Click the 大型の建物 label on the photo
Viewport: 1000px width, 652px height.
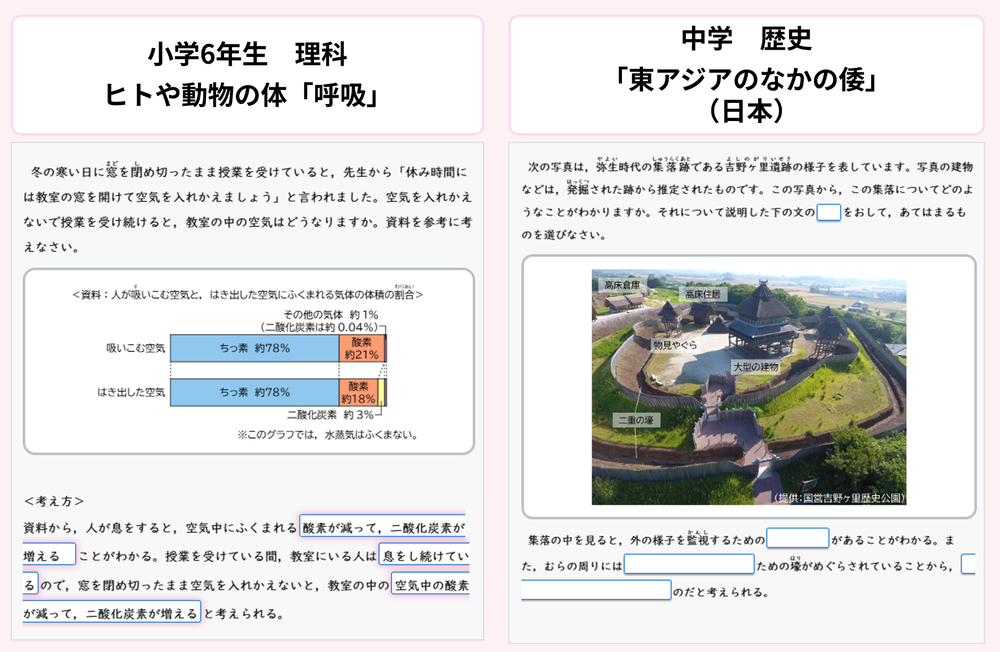[756, 367]
